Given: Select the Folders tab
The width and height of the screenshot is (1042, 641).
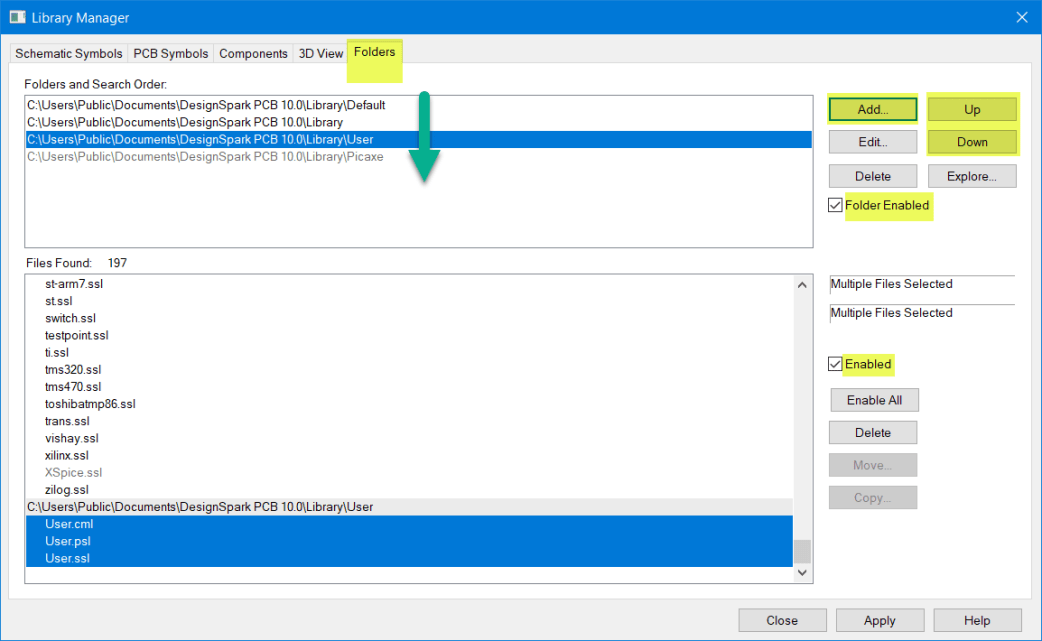Looking at the screenshot, I should click(374, 52).
